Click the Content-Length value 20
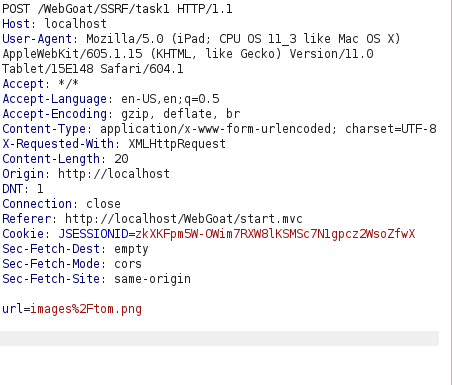The width and height of the screenshot is (452, 385). coord(121,159)
